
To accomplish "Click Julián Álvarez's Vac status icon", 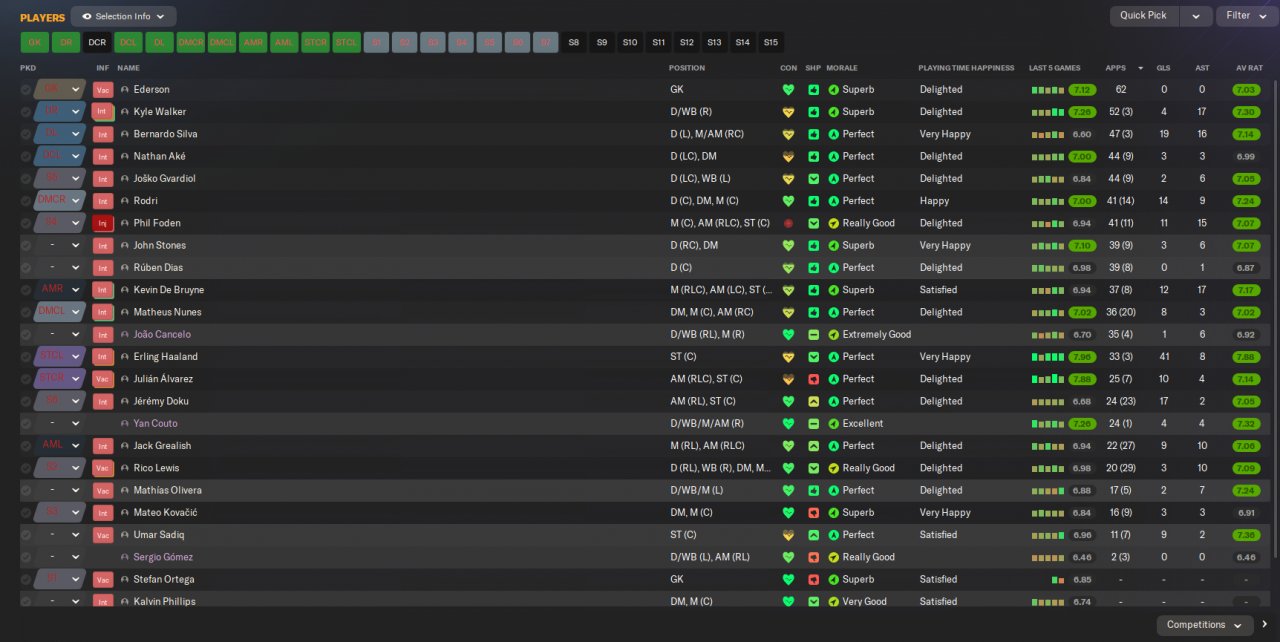I will [x=102, y=380].
